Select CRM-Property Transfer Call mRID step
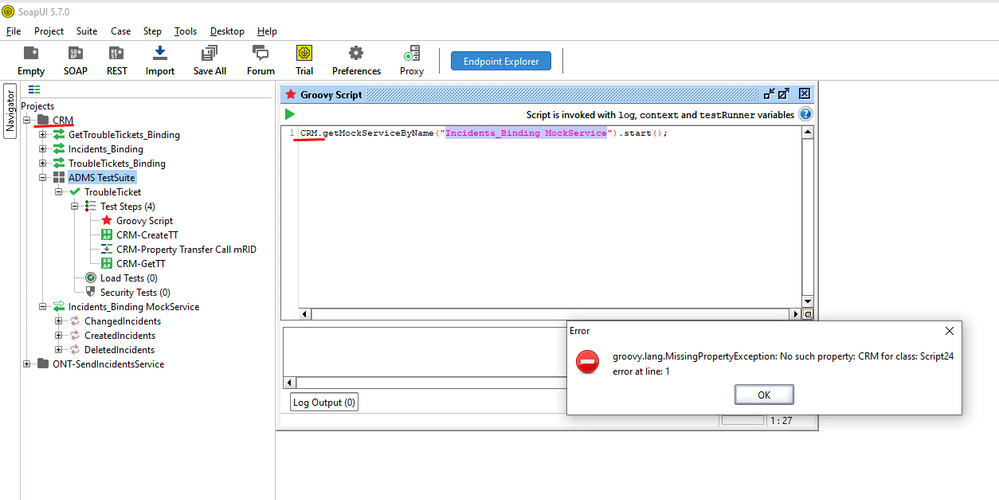 pyautogui.click(x=186, y=250)
